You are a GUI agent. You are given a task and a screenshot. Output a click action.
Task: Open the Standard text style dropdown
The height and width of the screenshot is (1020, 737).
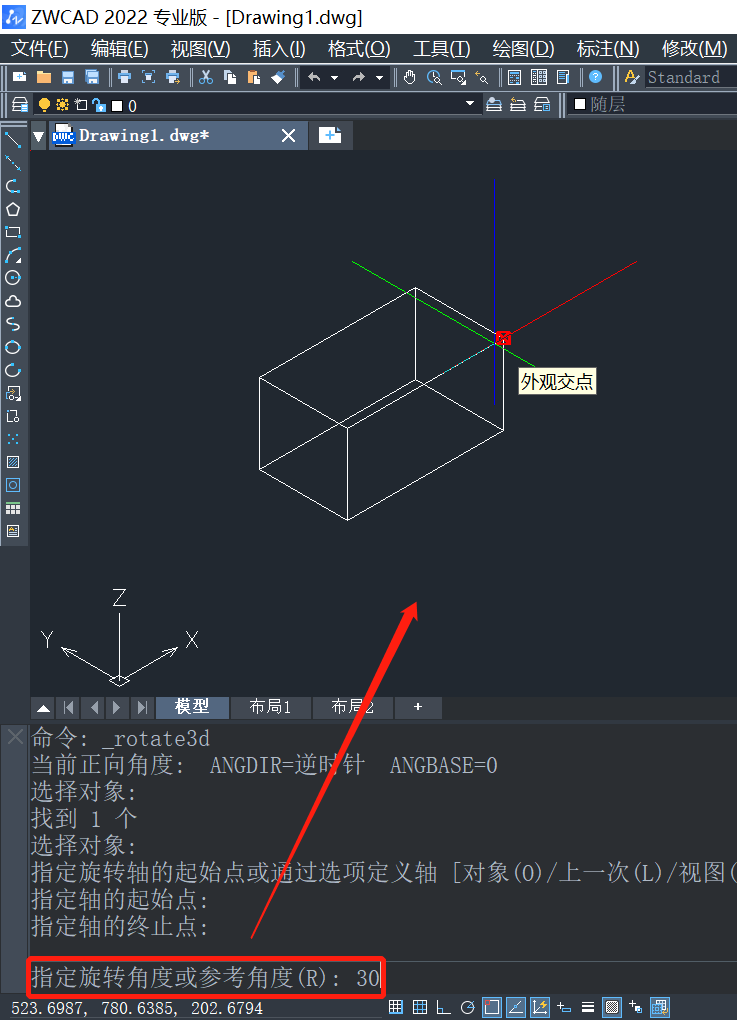690,77
